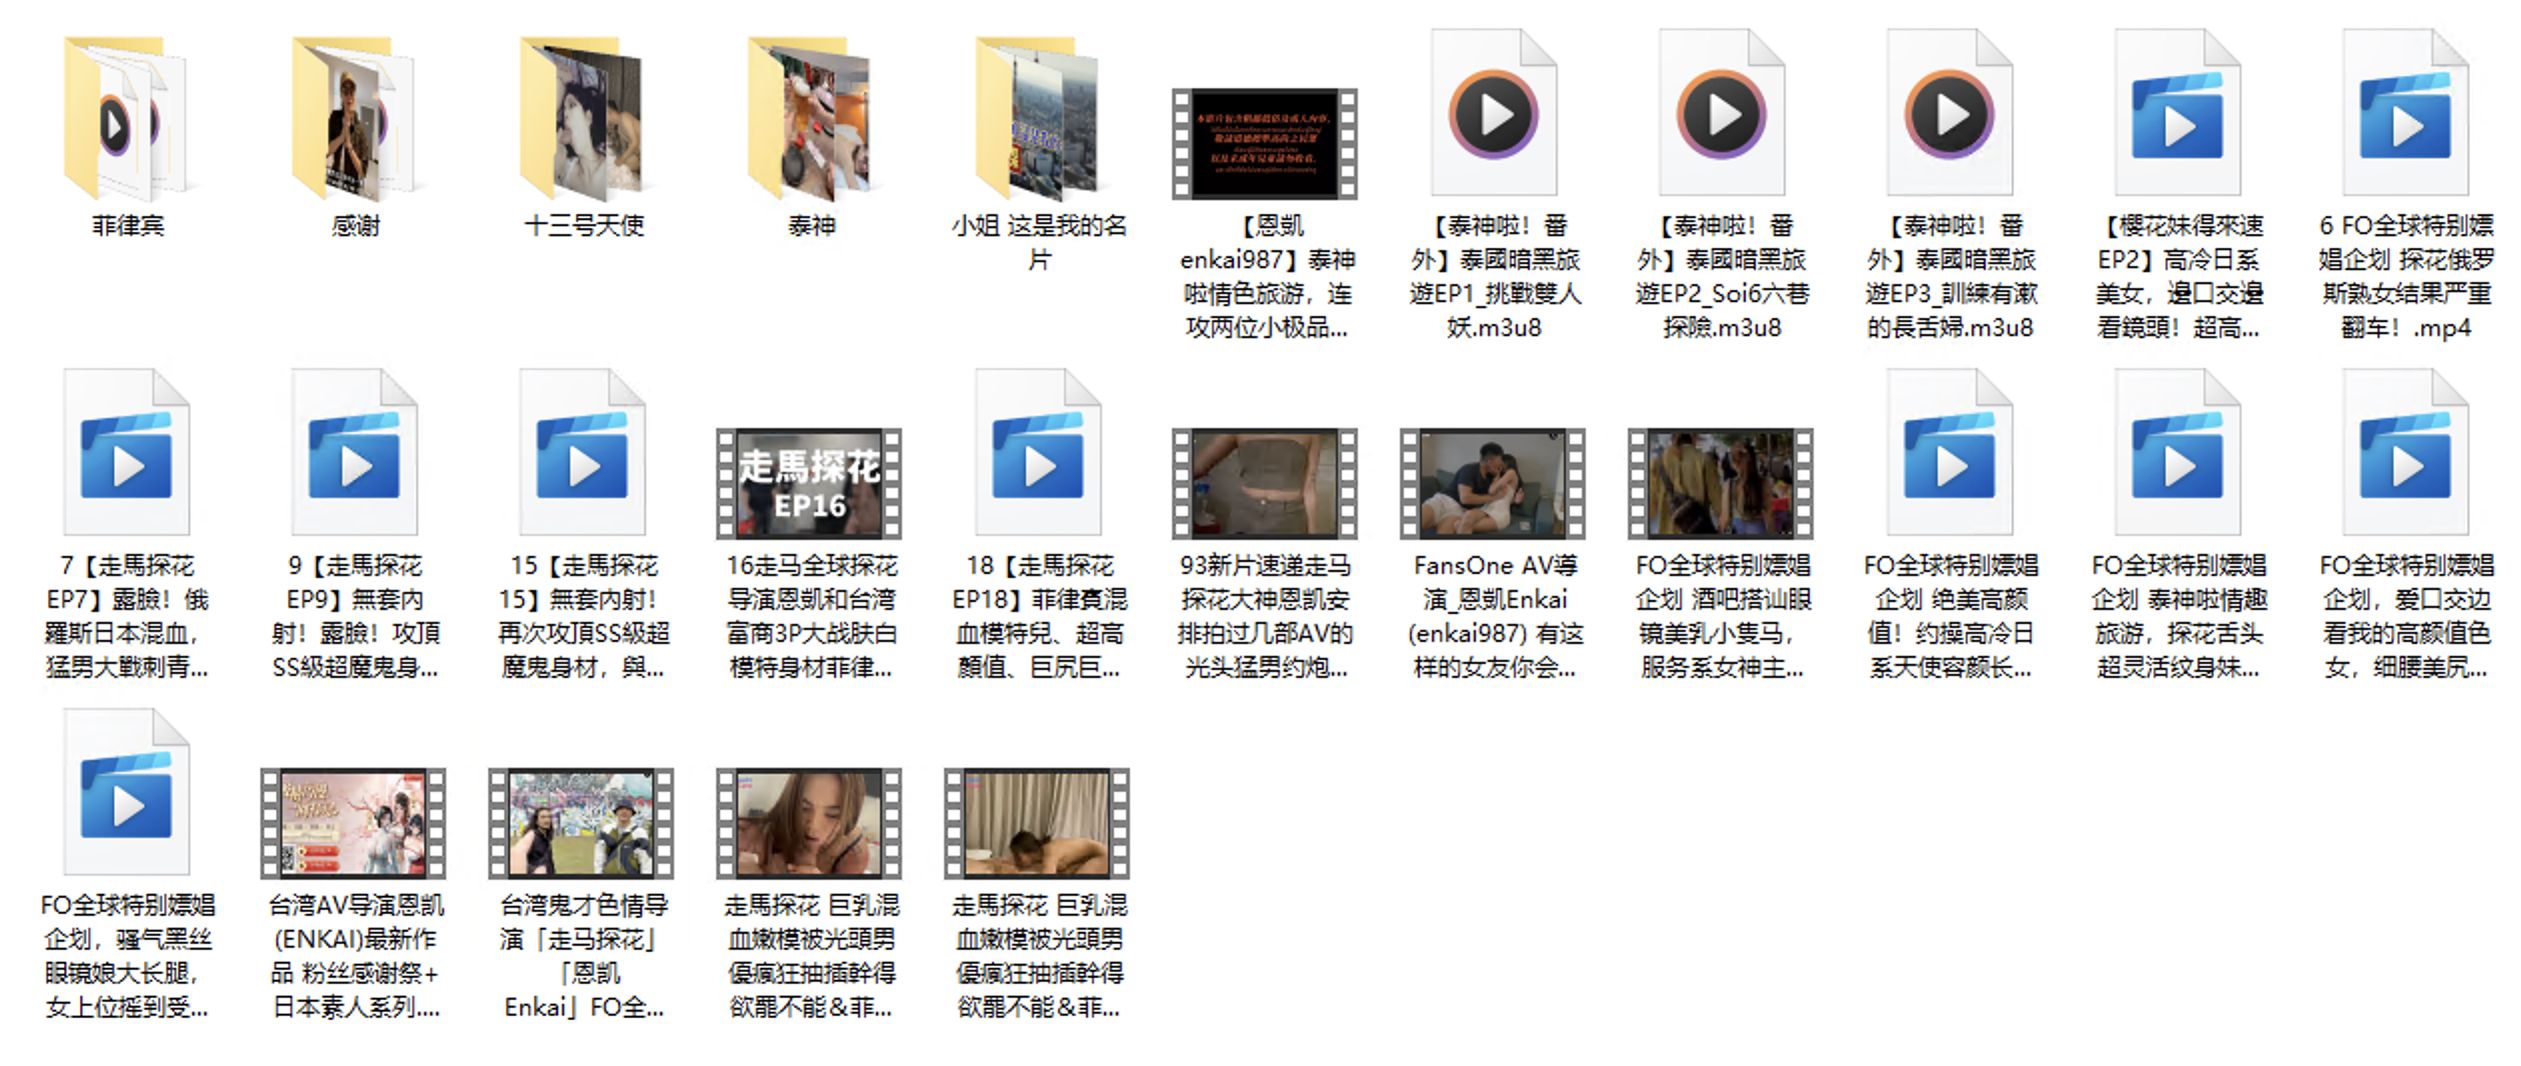Select the 十三号天使 folder
The height and width of the screenshot is (1066, 2521).
coord(582,120)
